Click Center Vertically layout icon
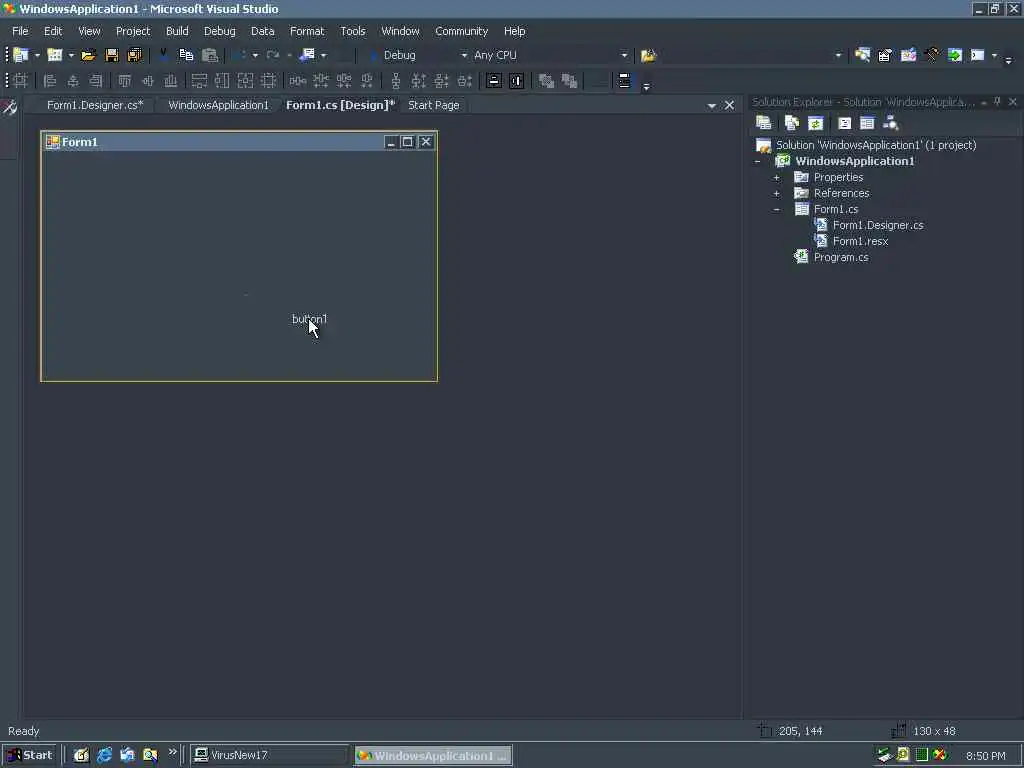The width and height of the screenshot is (1024, 768). coord(517,81)
